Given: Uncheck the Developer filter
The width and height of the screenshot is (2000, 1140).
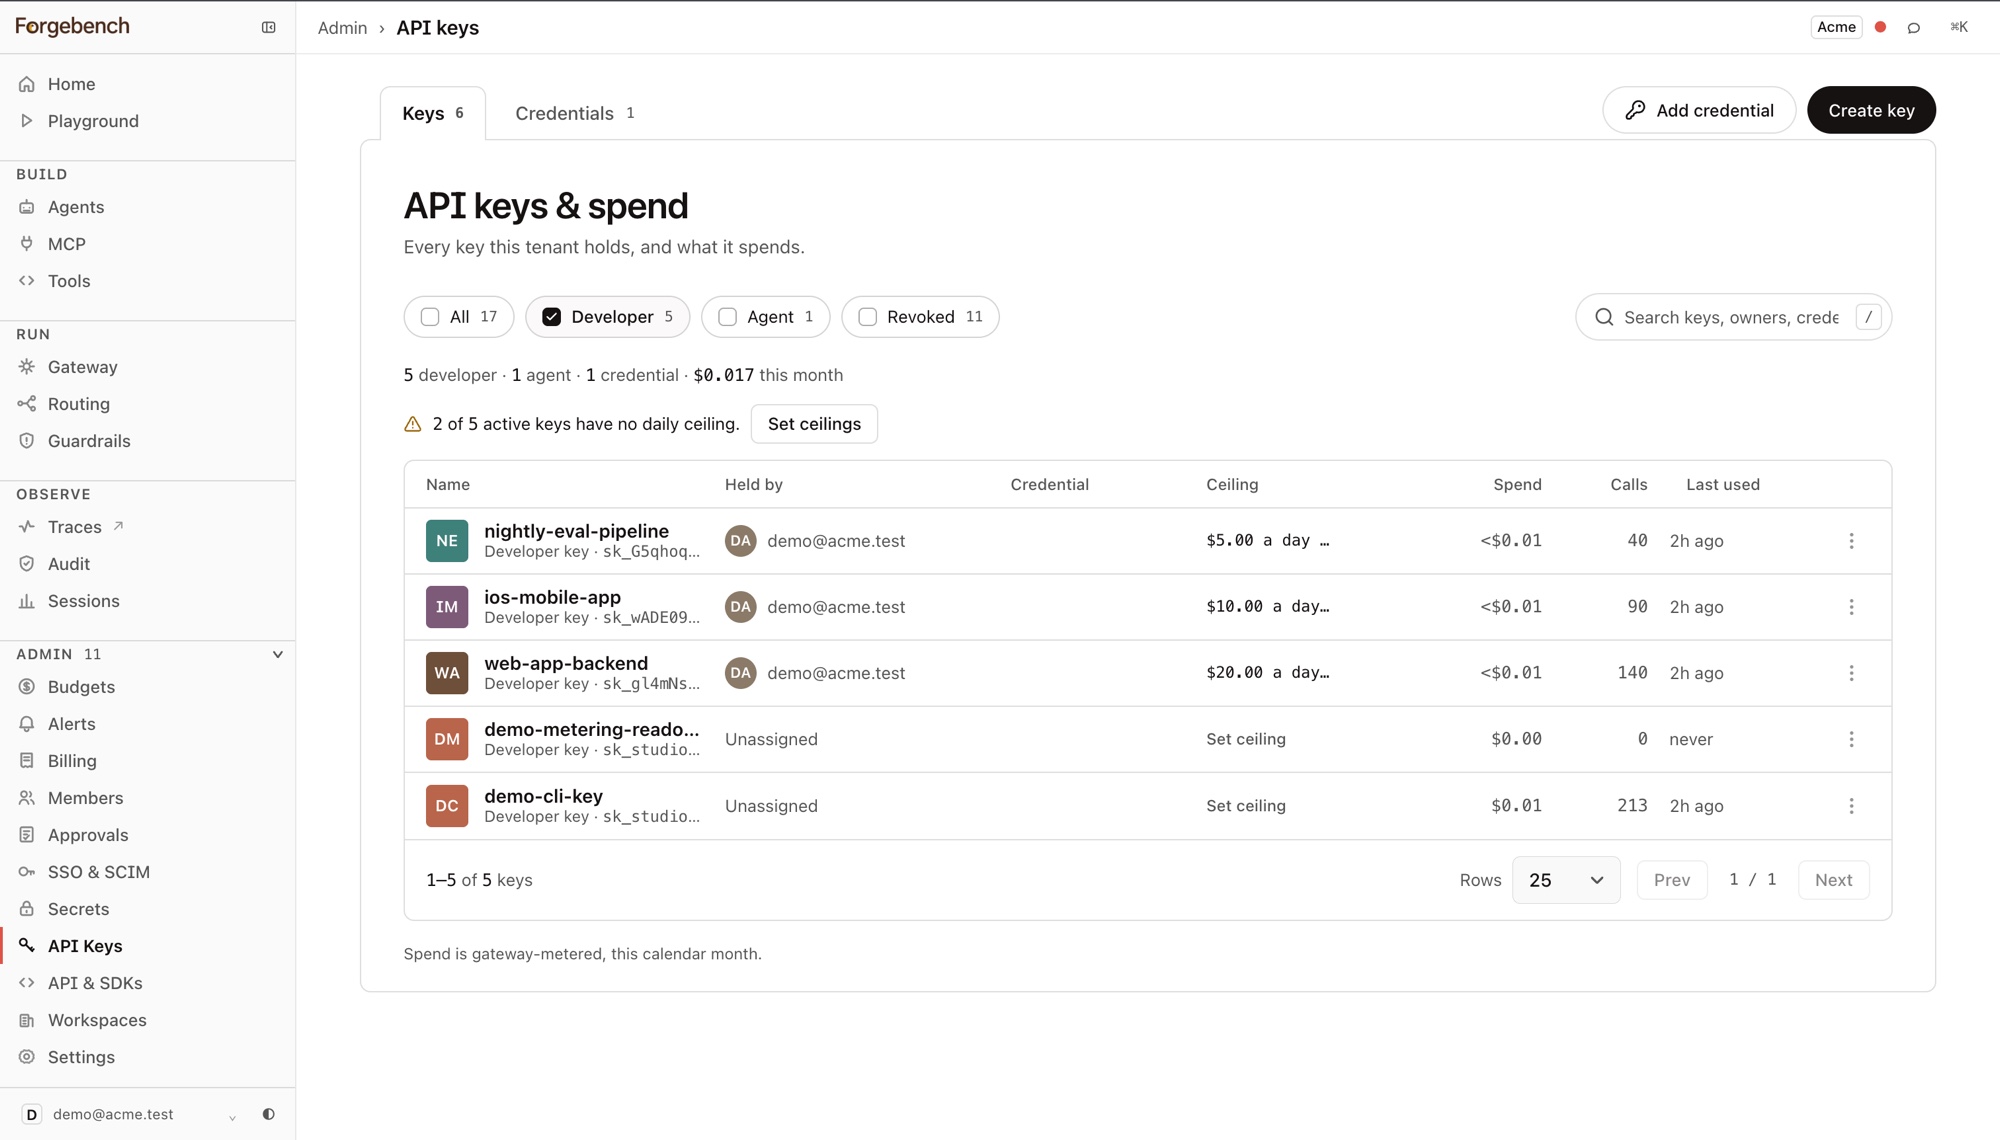Looking at the screenshot, I should point(607,317).
